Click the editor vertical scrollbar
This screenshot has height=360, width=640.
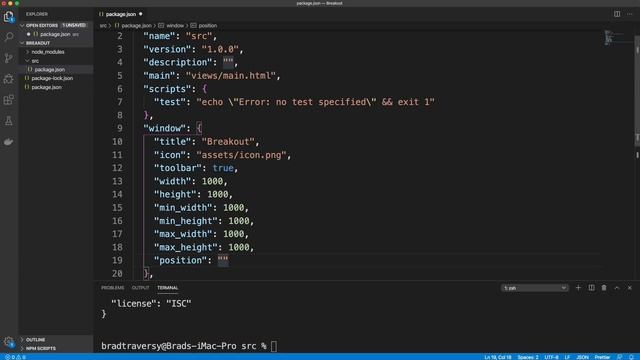pyautogui.click(x=637, y=90)
